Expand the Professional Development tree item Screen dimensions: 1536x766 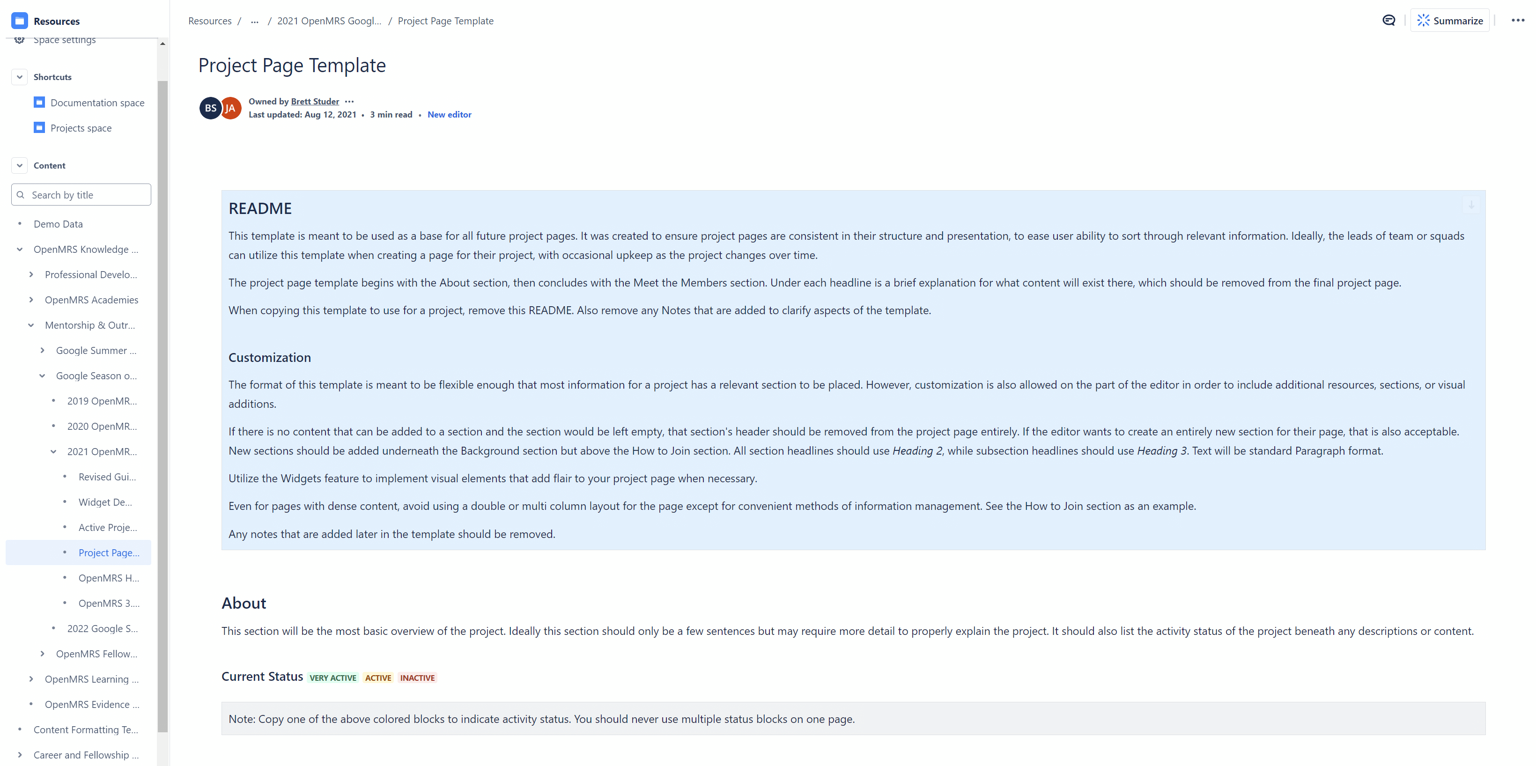[x=31, y=274]
